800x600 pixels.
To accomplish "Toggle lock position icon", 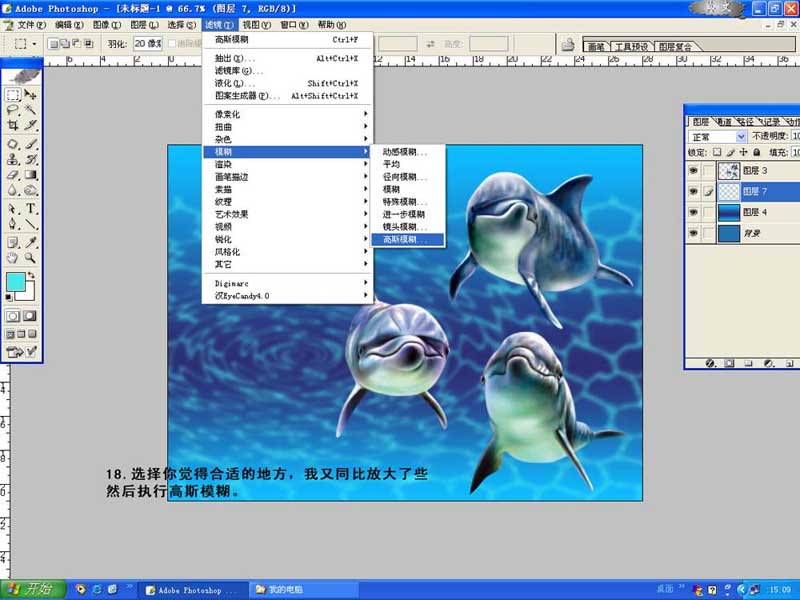I will [x=743, y=152].
